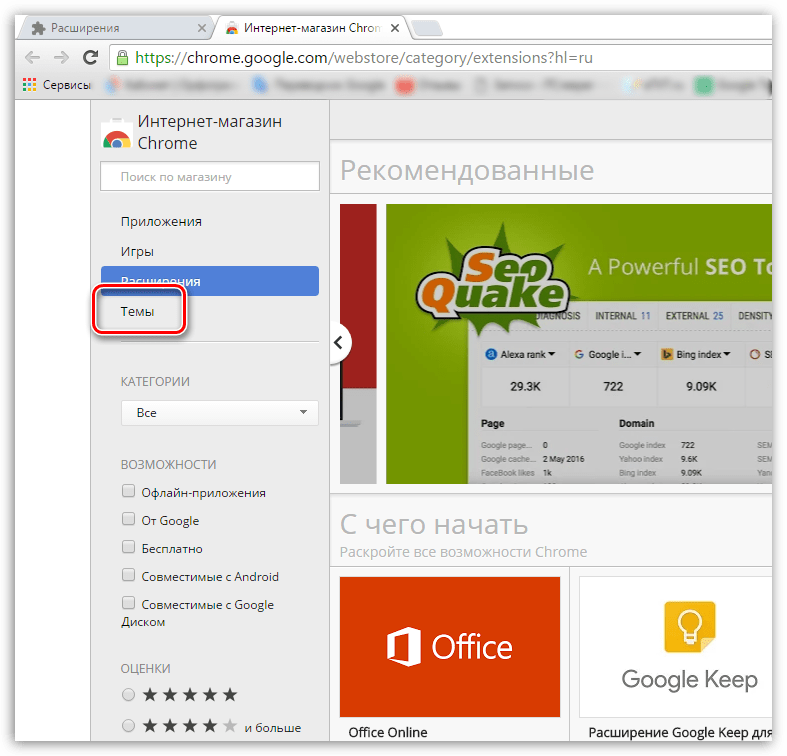Click the Интернет-магазин Chrome heading
This screenshot has width=787, height=756.
click(210, 132)
